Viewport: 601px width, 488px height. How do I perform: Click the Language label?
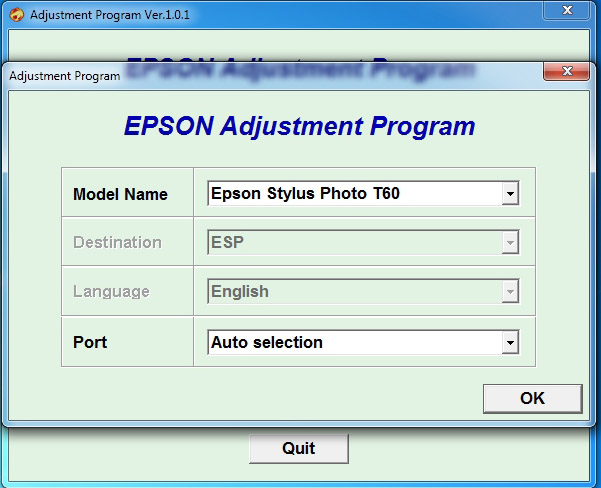click(x=111, y=292)
